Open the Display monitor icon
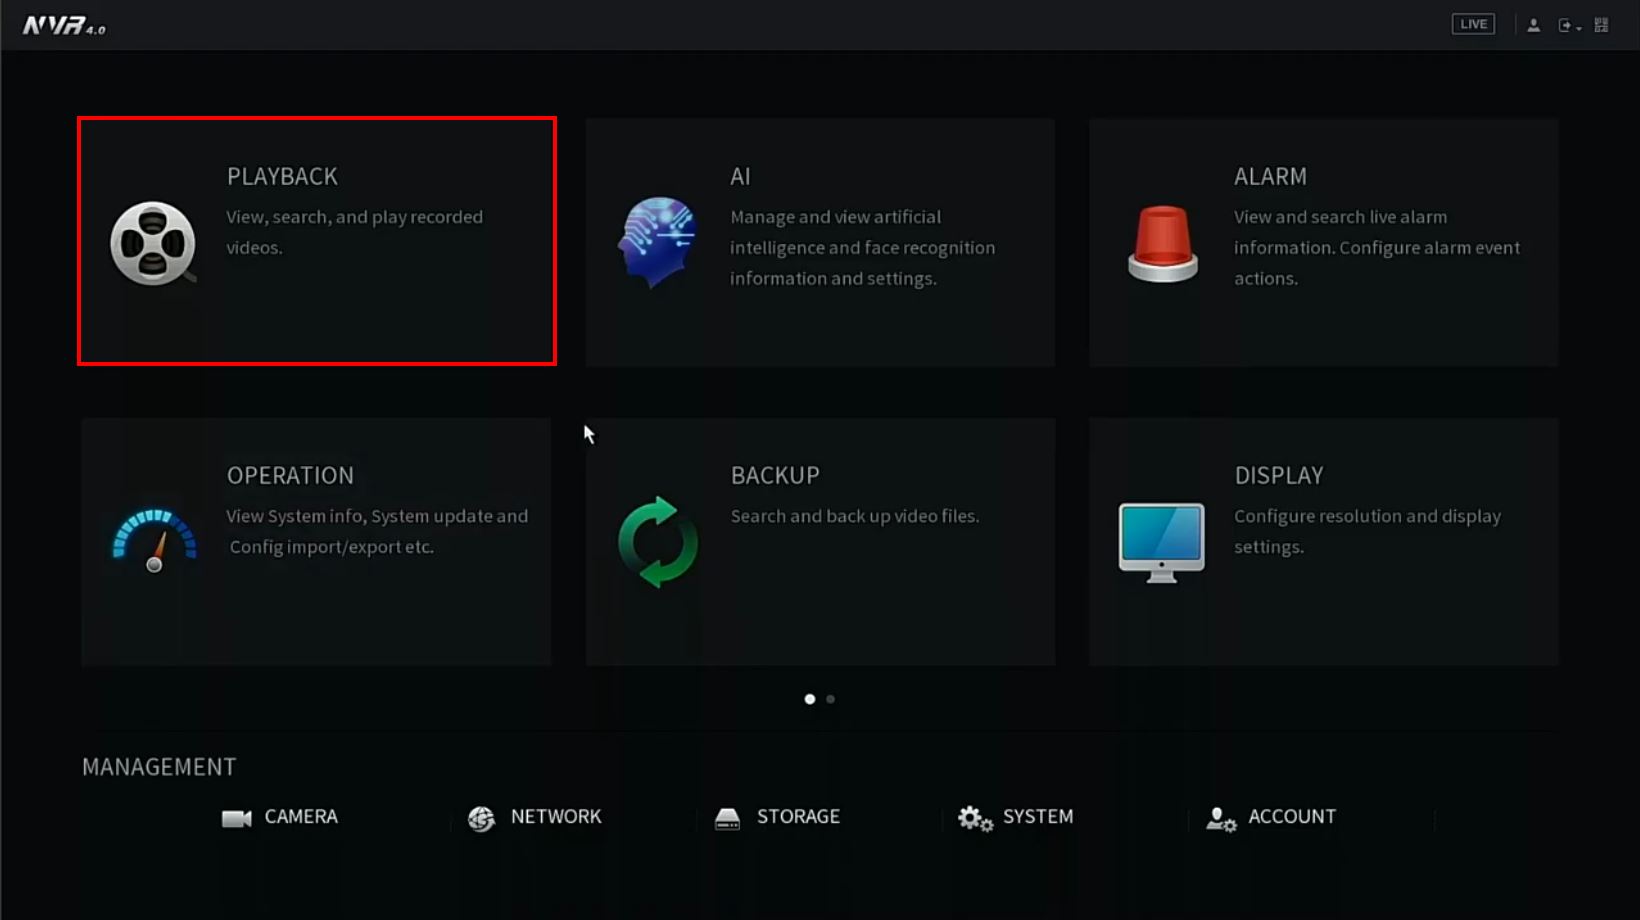 (1161, 543)
